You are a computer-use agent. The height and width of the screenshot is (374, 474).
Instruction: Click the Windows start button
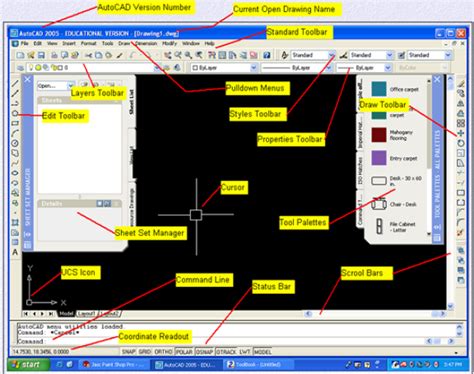[x=29, y=365]
